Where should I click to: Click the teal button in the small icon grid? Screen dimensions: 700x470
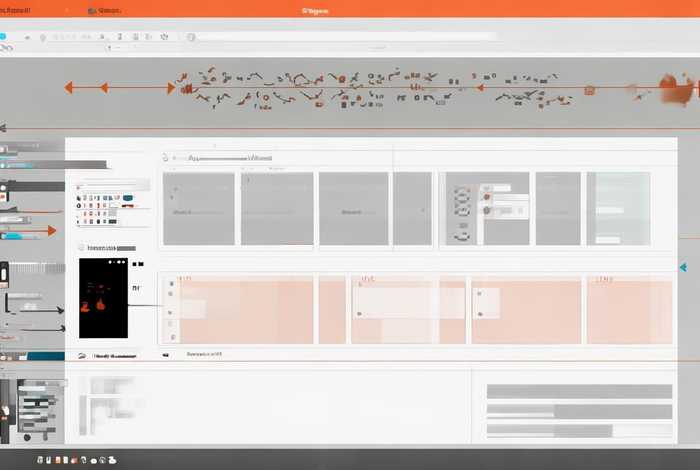(129, 199)
